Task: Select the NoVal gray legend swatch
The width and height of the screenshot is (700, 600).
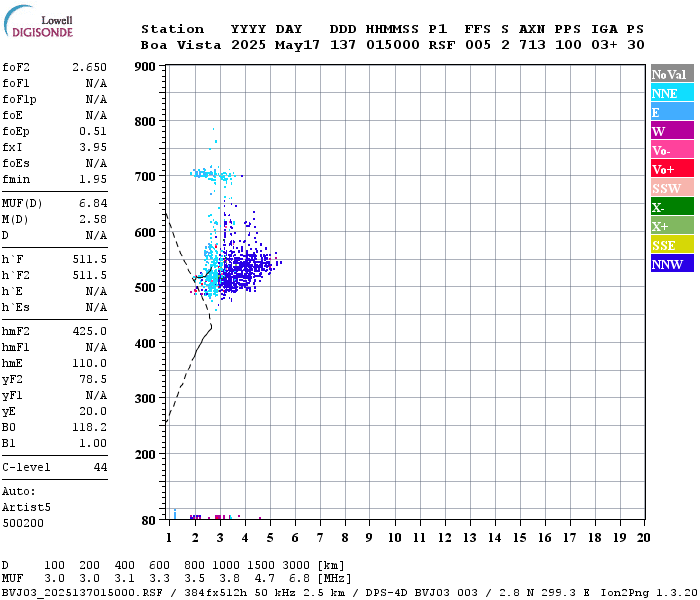Action: click(672, 74)
